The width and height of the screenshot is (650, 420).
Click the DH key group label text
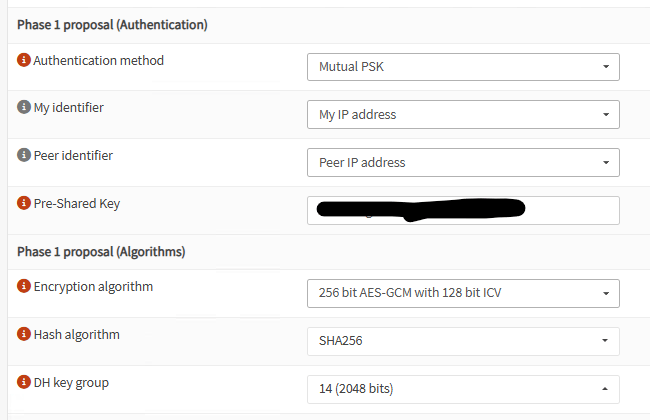(71, 382)
